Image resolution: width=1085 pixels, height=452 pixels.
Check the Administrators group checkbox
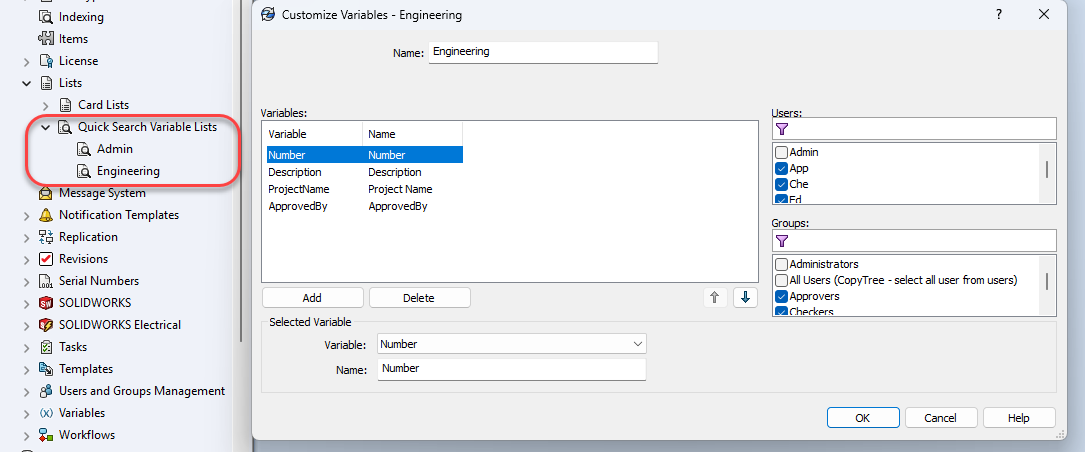(782, 264)
